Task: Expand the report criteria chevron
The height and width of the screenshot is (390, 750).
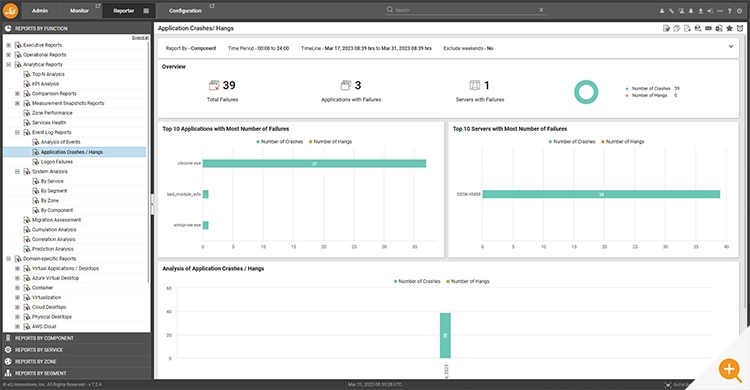Action: (x=730, y=46)
